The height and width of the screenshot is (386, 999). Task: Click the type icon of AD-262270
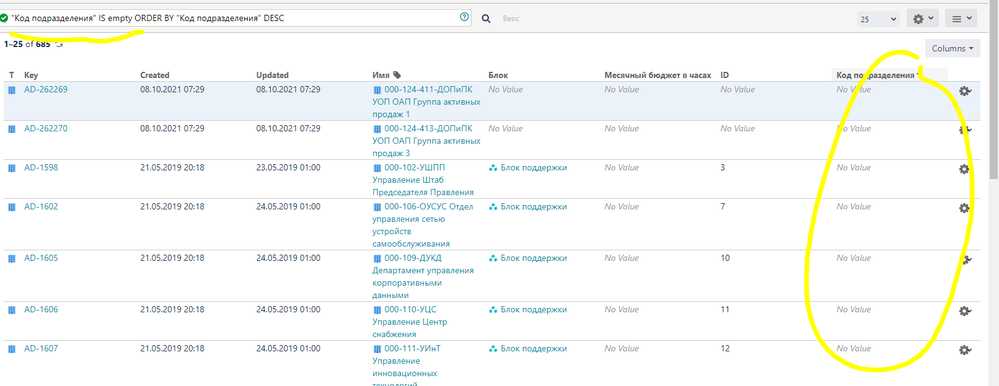(11, 129)
